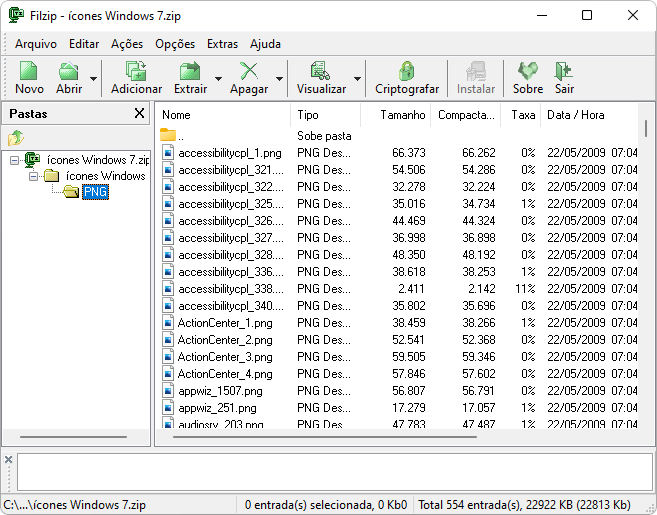
Task: Open an archive with the Abrir icon
Action: pos(69,70)
